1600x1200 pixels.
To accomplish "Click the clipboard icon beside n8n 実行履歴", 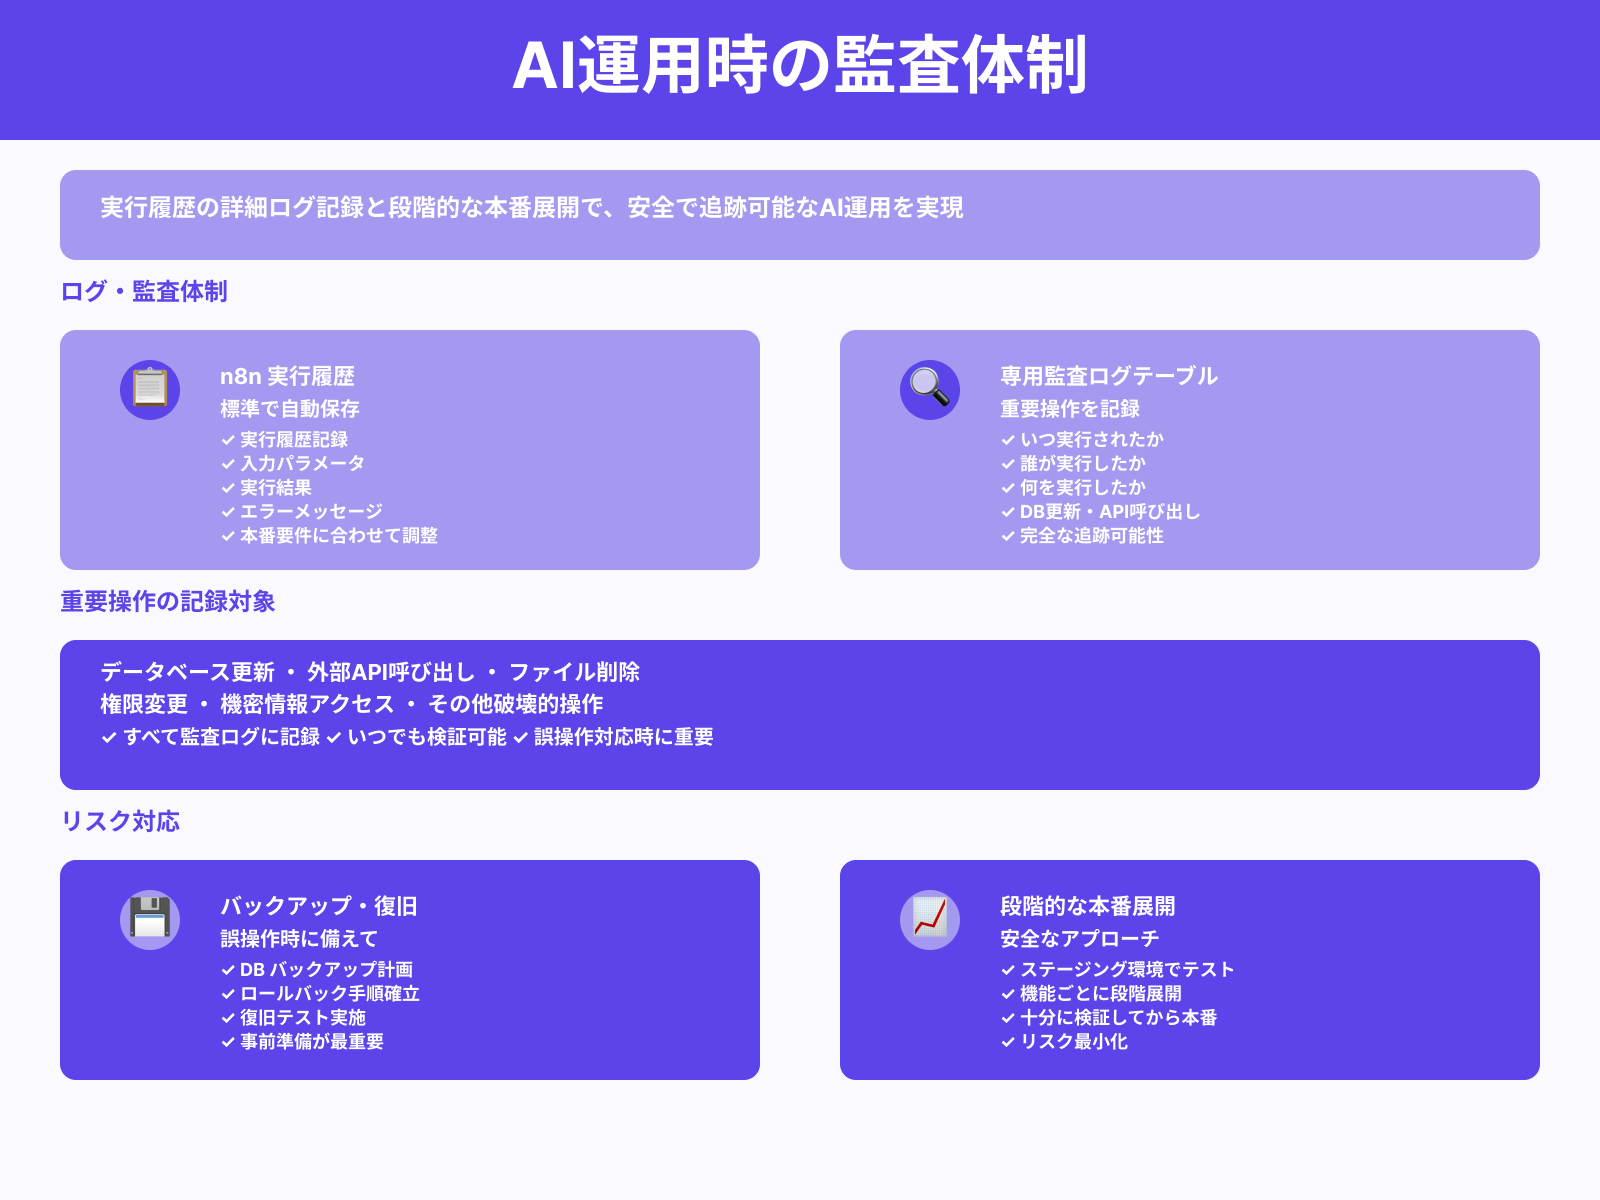I will coord(149,388).
